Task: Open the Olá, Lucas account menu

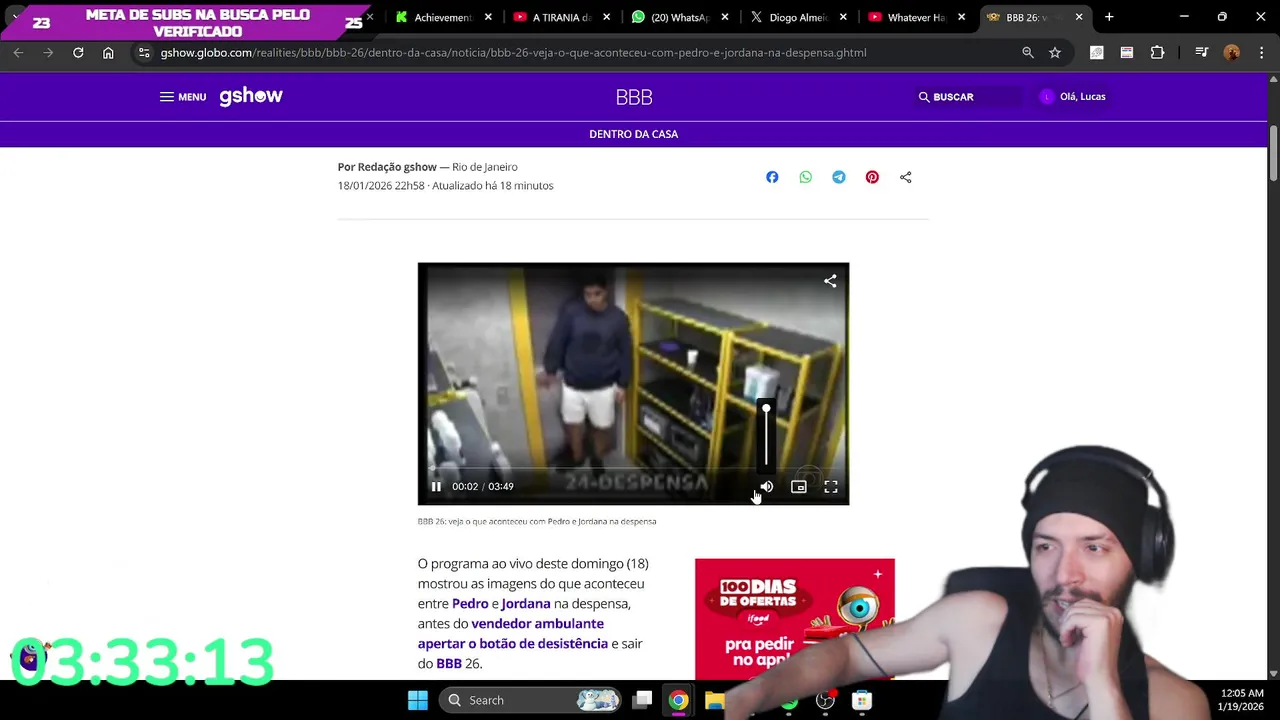Action: point(1073,97)
